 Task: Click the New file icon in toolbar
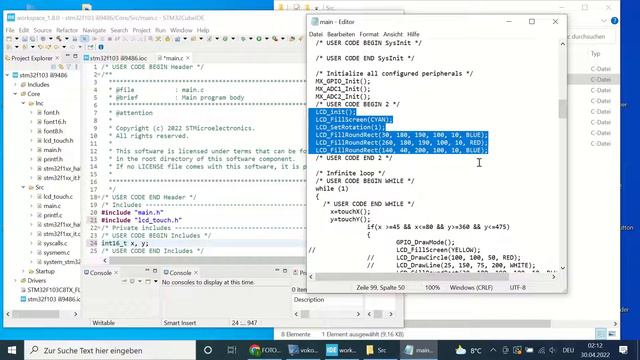click(x=9, y=39)
